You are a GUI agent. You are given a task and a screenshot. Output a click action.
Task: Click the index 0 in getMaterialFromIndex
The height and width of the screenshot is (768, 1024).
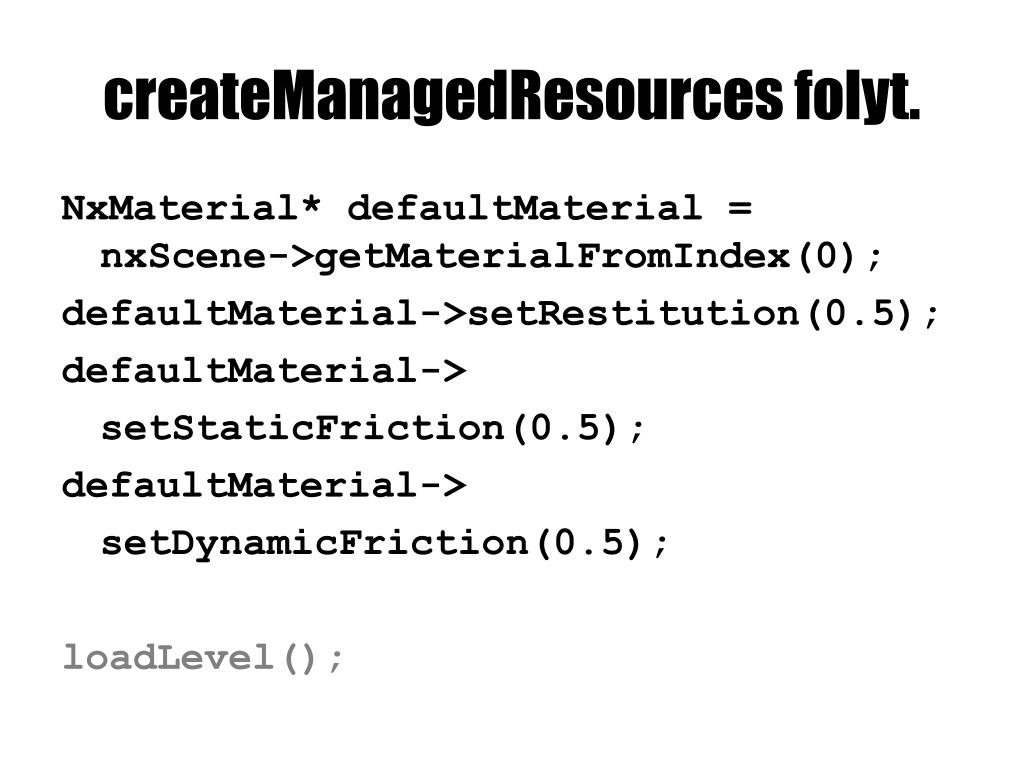click(x=826, y=255)
